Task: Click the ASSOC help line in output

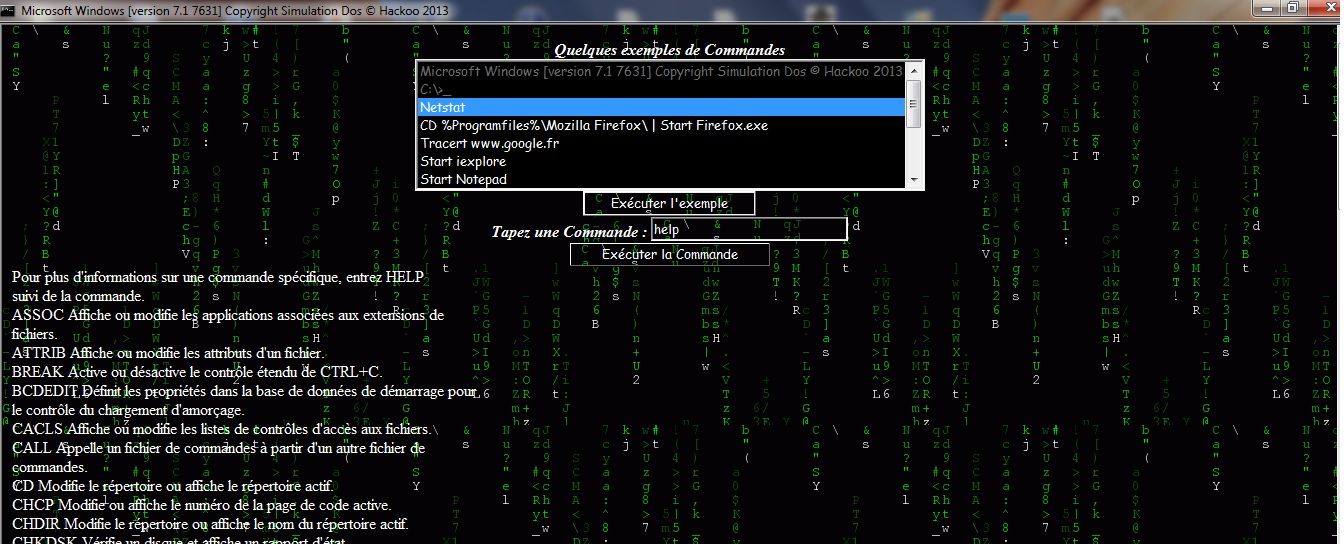Action: coord(228,315)
